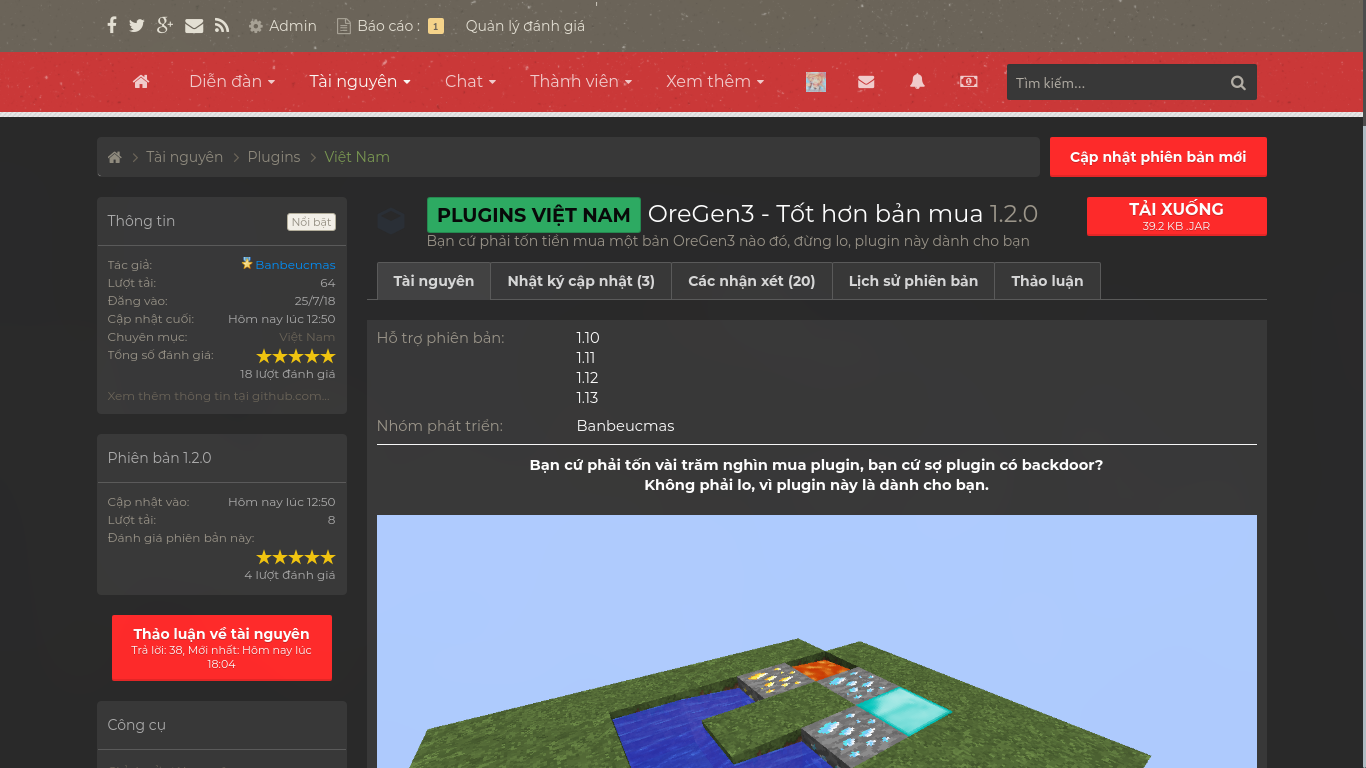Expand the Tài nguyên dropdown menu
The height and width of the screenshot is (768, 1366).
pos(360,82)
